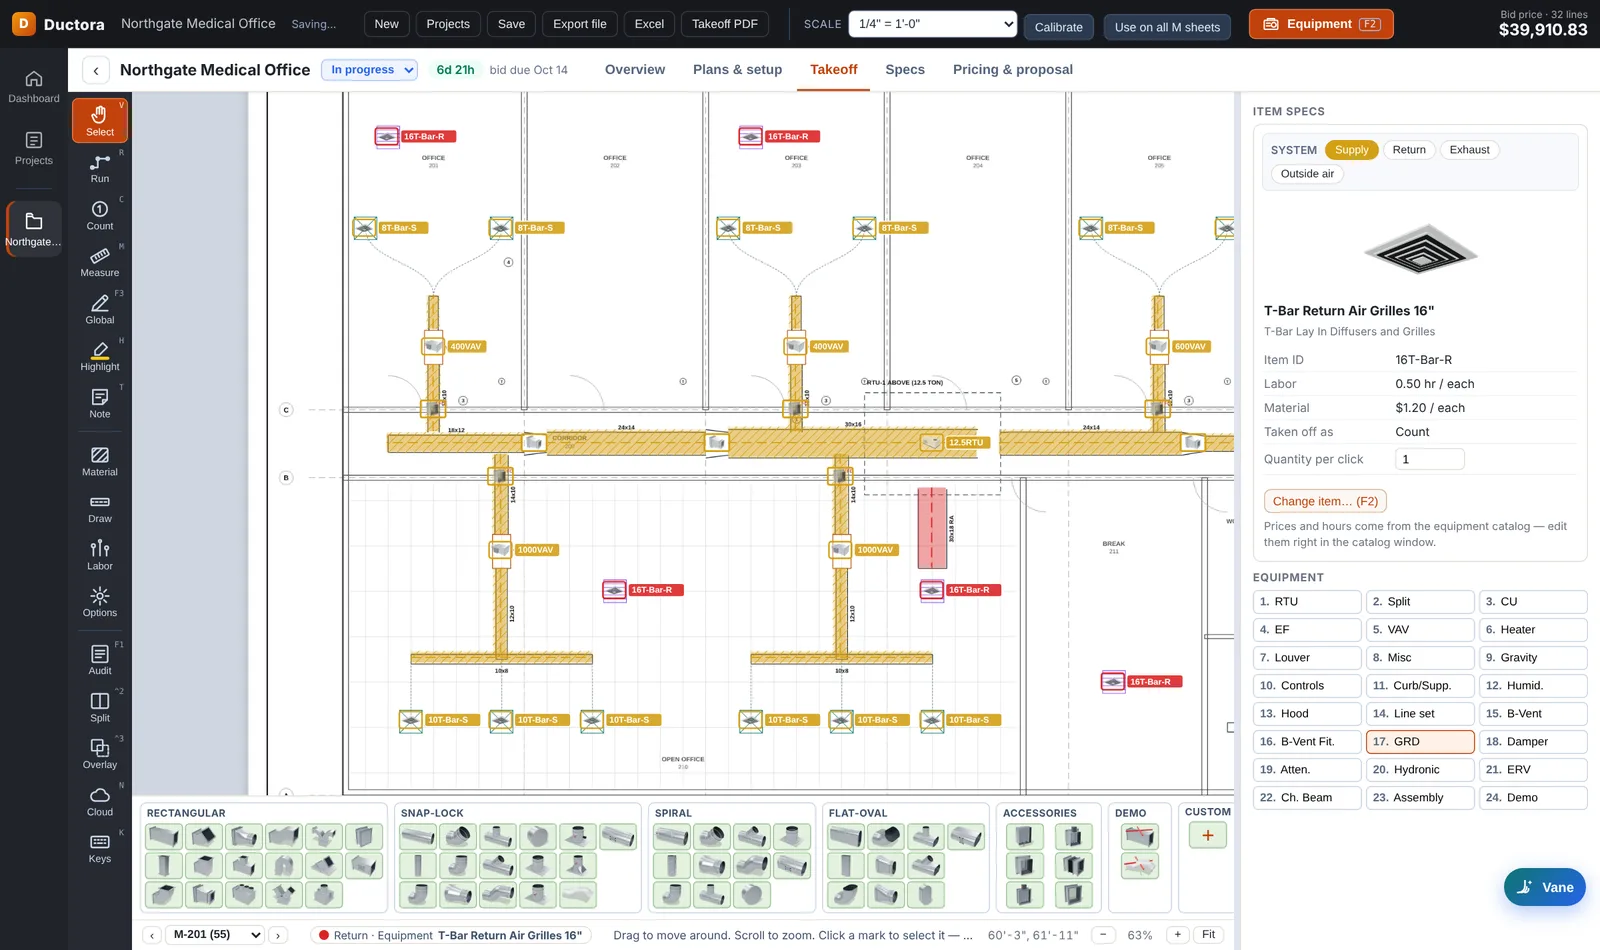This screenshot has width=1600, height=950.
Task: Open the drawing scale dropdown
Action: (933, 24)
